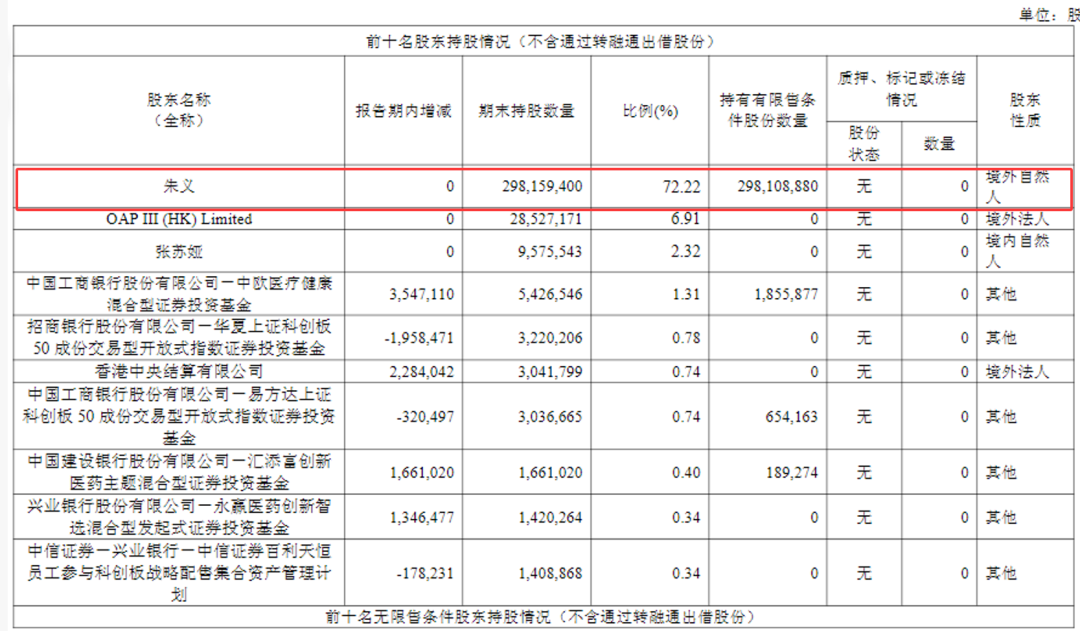Click 境外法人 in the 香港中央结算 row
This screenshot has width=1080, height=631.
1017,372
